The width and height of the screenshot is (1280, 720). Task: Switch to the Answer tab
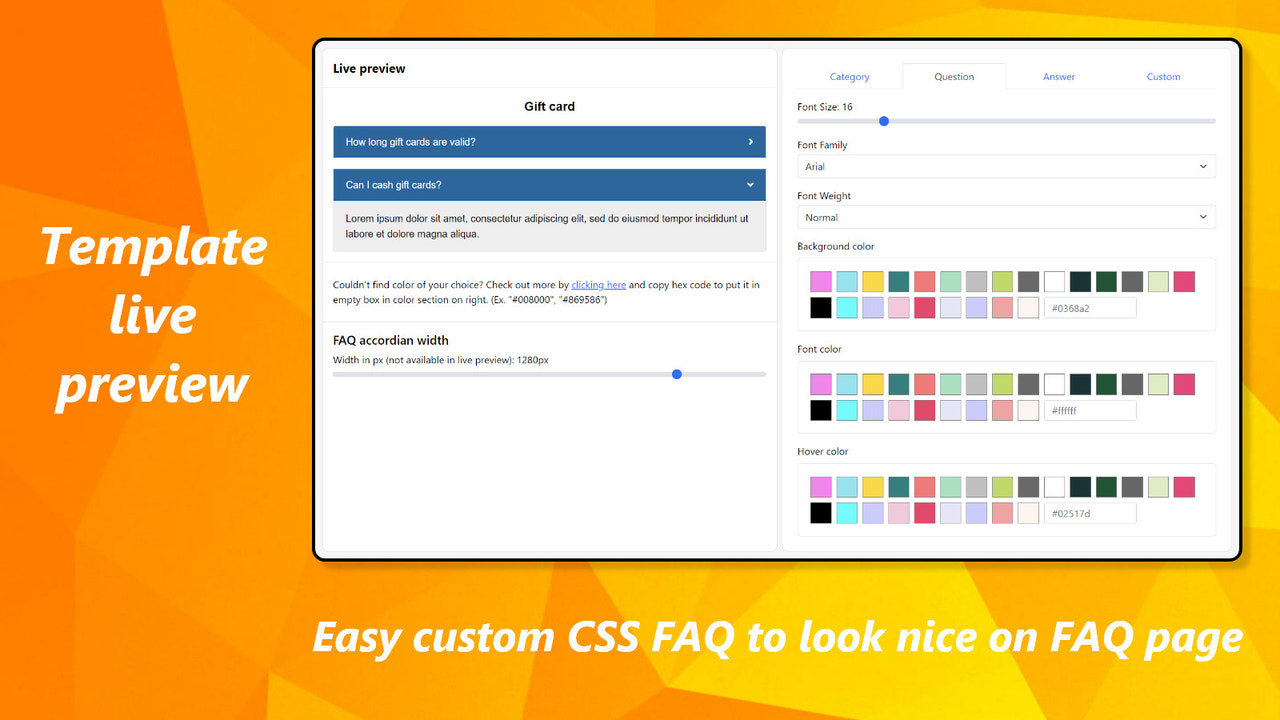tap(1059, 76)
